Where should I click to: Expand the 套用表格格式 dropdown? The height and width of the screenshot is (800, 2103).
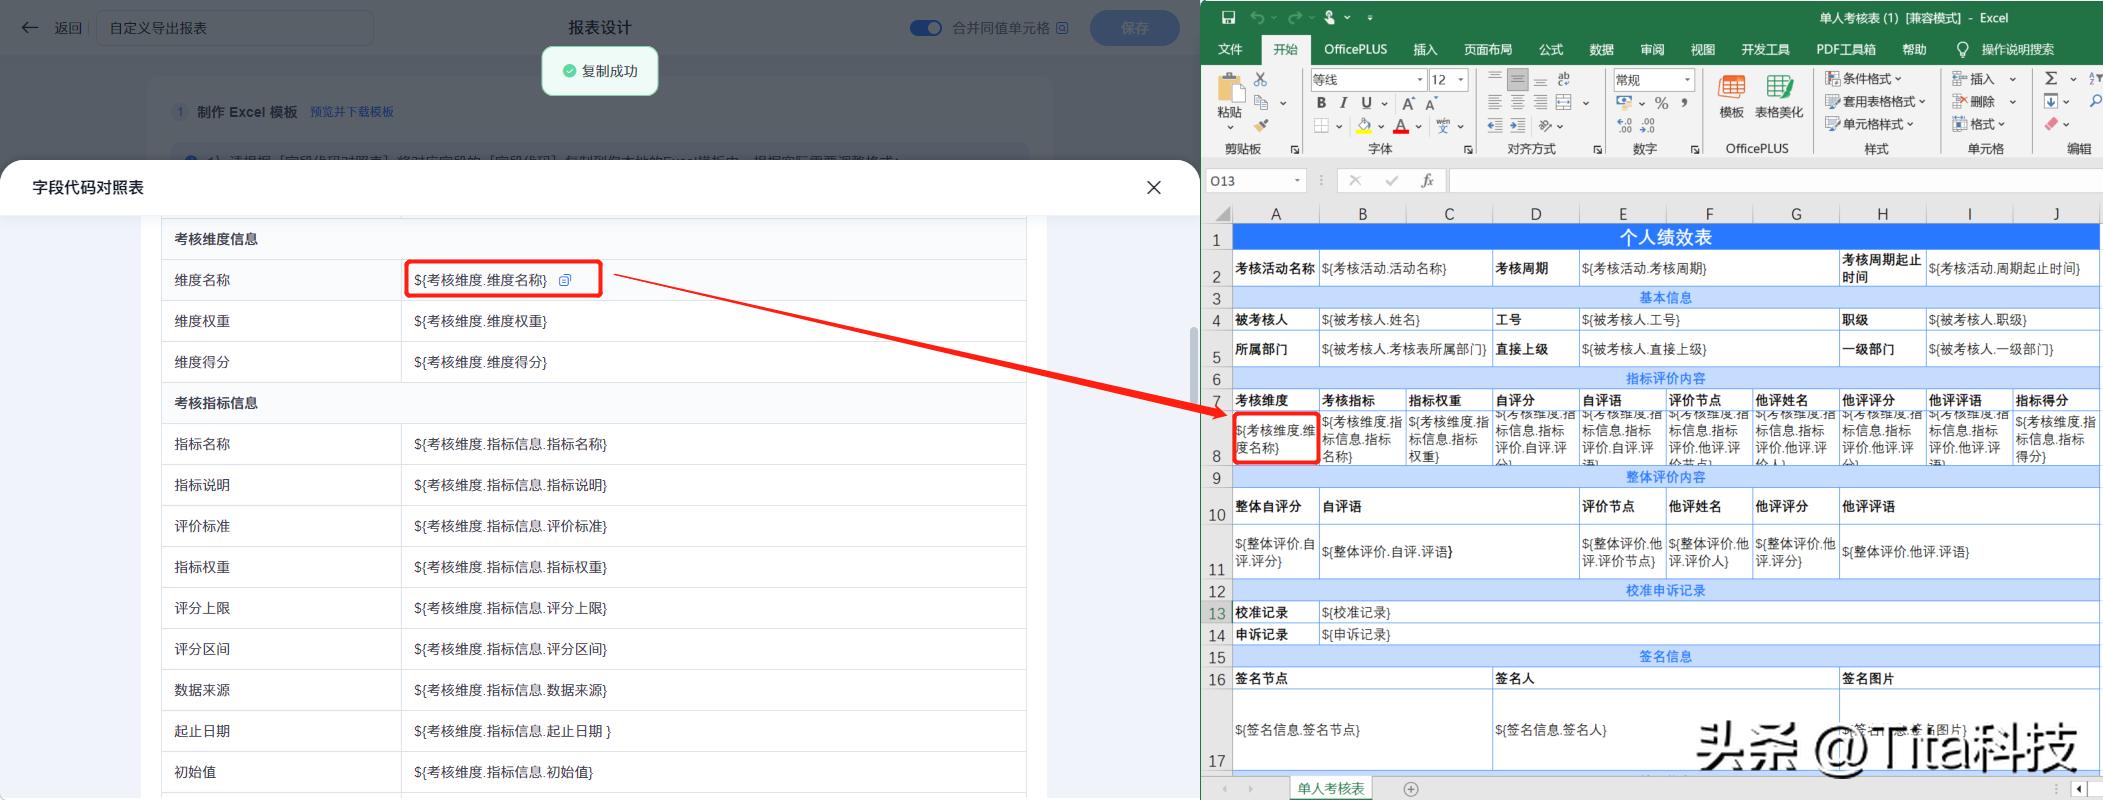[x=1876, y=102]
